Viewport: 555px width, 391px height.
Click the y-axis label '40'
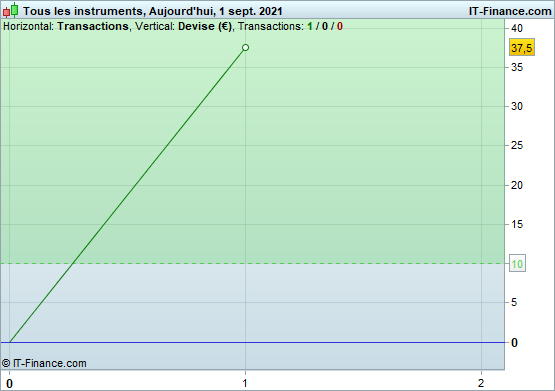[516, 28]
